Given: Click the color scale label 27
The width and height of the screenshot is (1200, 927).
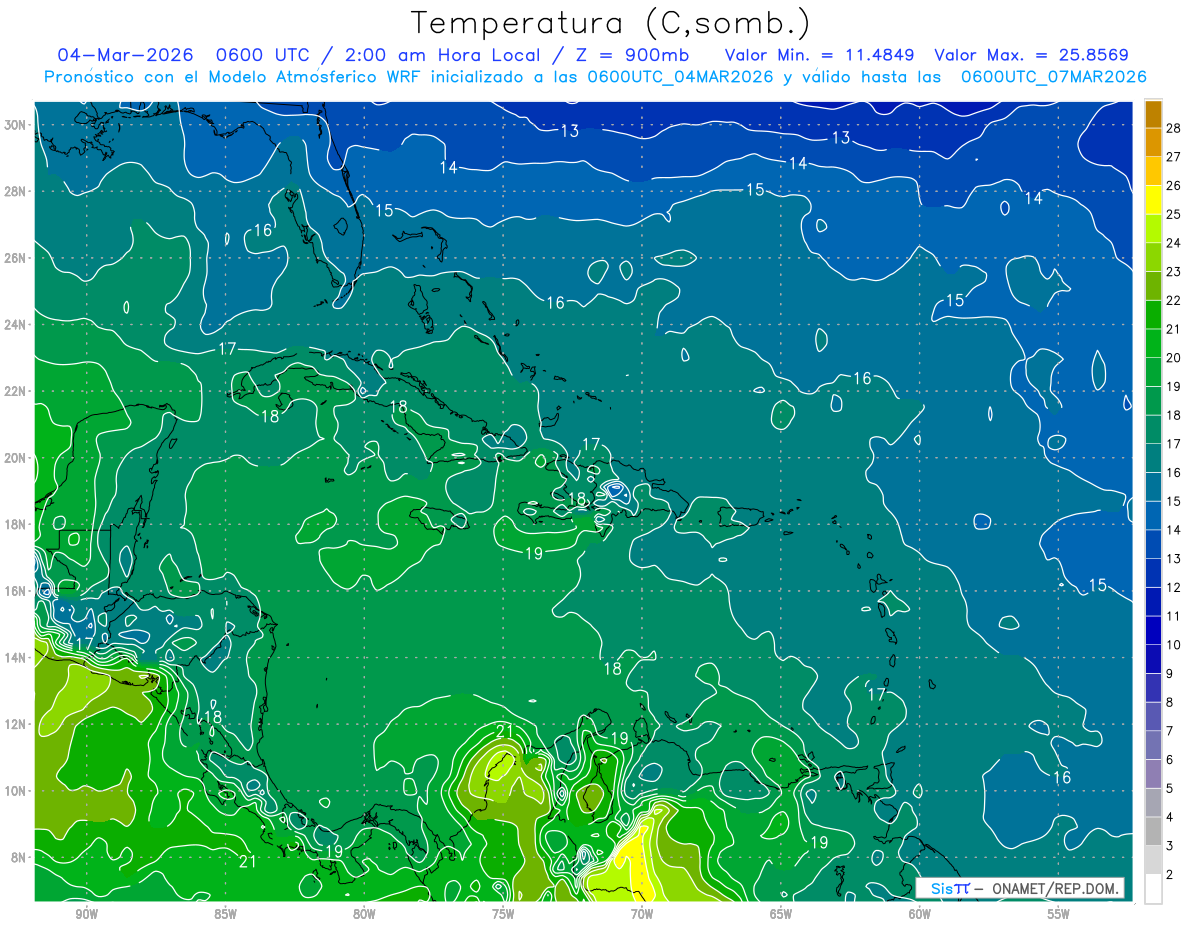Looking at the screenshot, I should tap(1174, 156).
